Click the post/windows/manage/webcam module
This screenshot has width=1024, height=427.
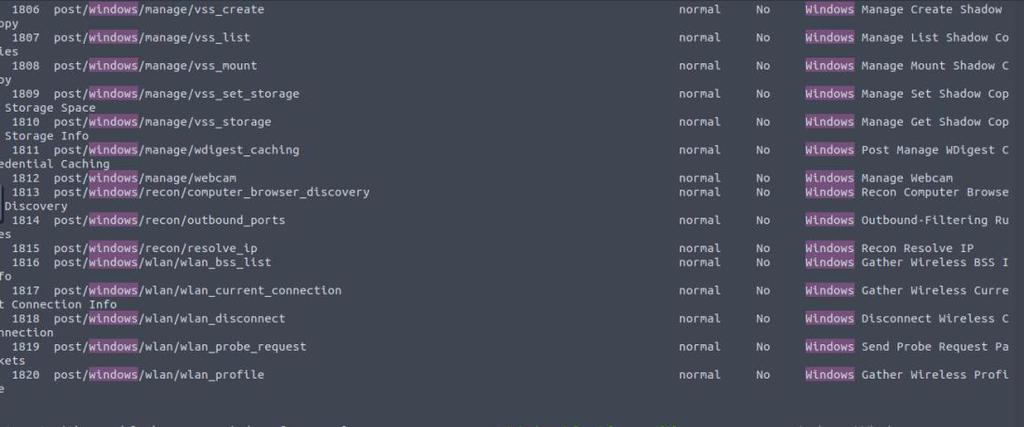(145, 178)
